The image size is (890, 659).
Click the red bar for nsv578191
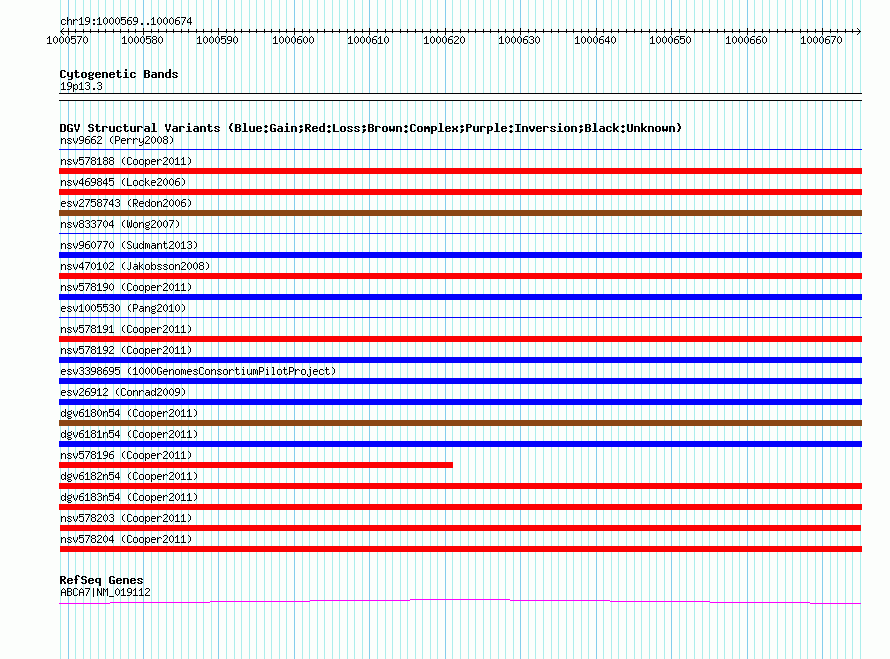pos(460,339)
